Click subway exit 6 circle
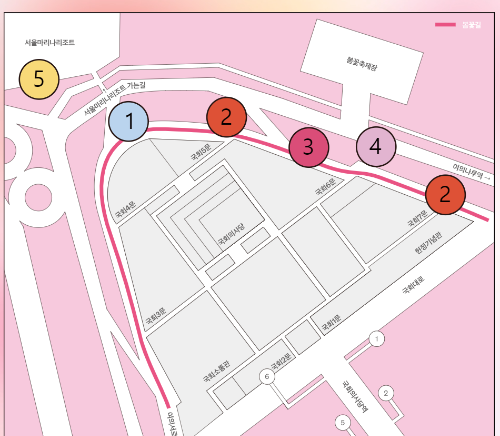 [x=267, y=377]
